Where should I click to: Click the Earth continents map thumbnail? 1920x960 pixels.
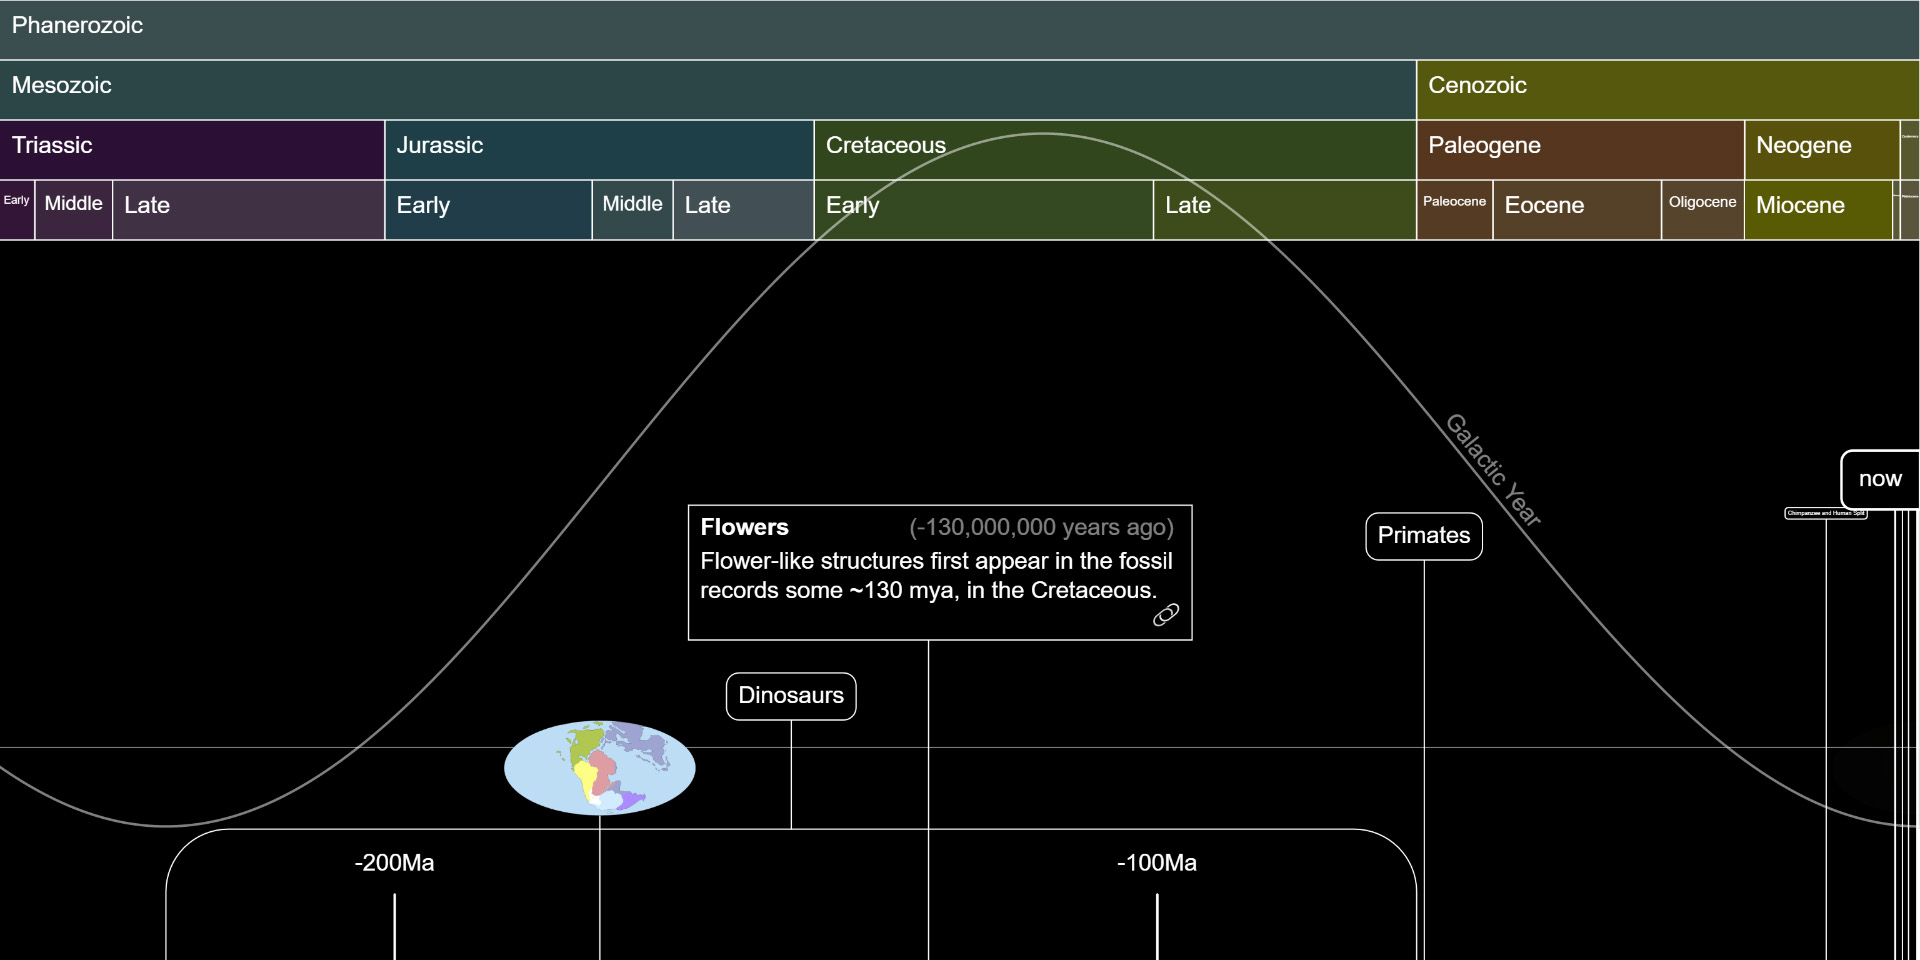coord(599,766)
